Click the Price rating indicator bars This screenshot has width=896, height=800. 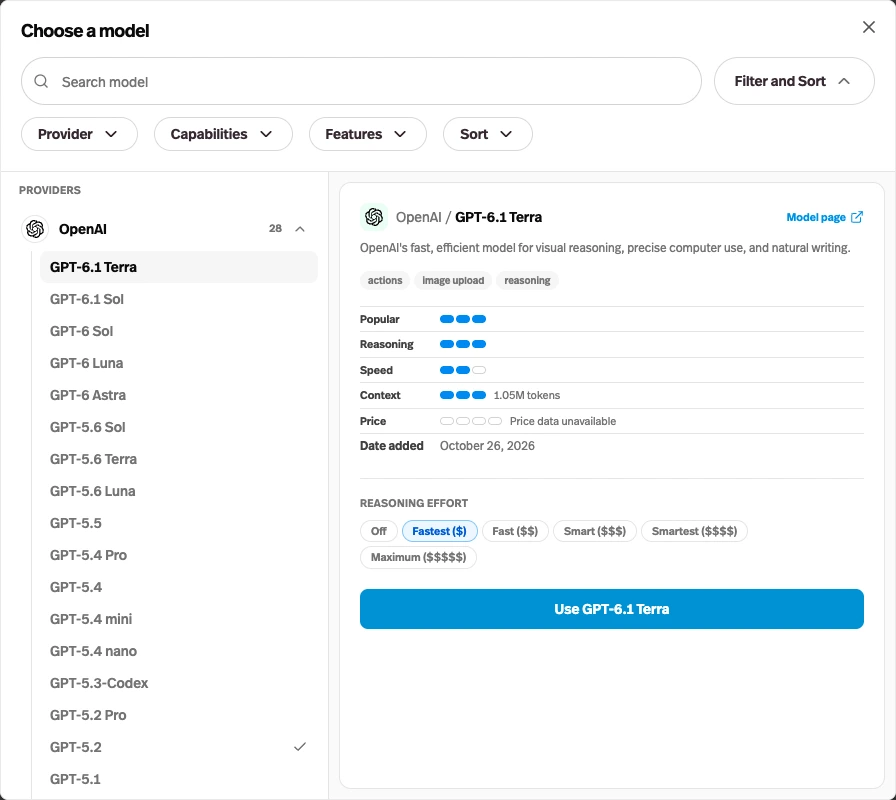point(471,421)
